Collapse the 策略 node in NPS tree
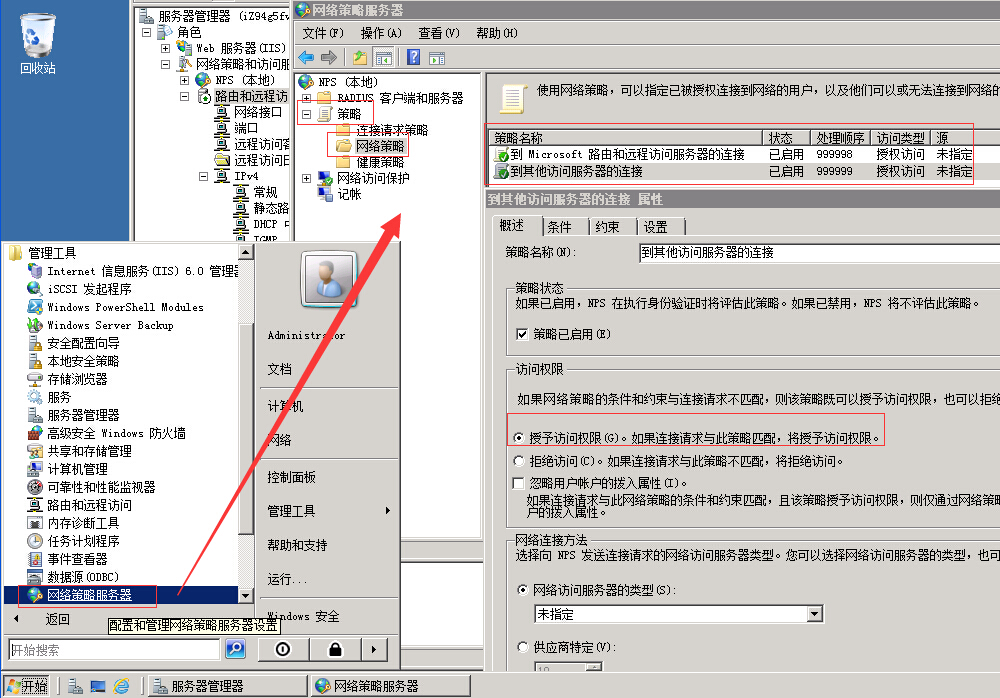The width and height of the screenshot is (1000, 698). click(x=307, y=114)
